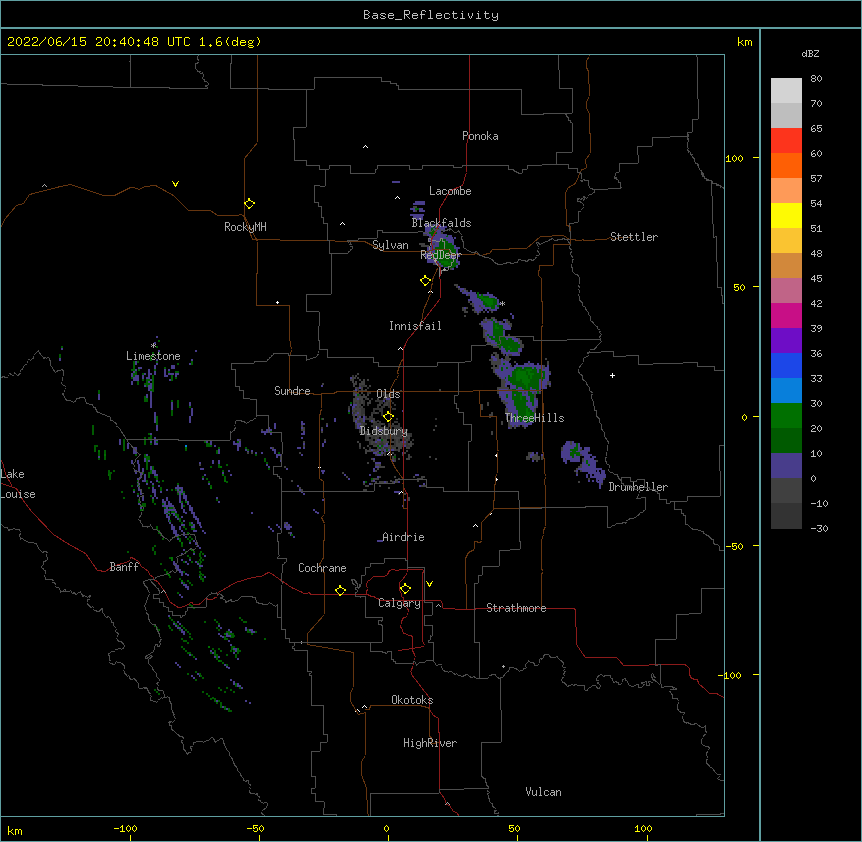Image resolution: width=862 pixels, height=842 pixels.
Task: Click the HighRiver label
Action: pyautogui.click(x=430, y=743)
